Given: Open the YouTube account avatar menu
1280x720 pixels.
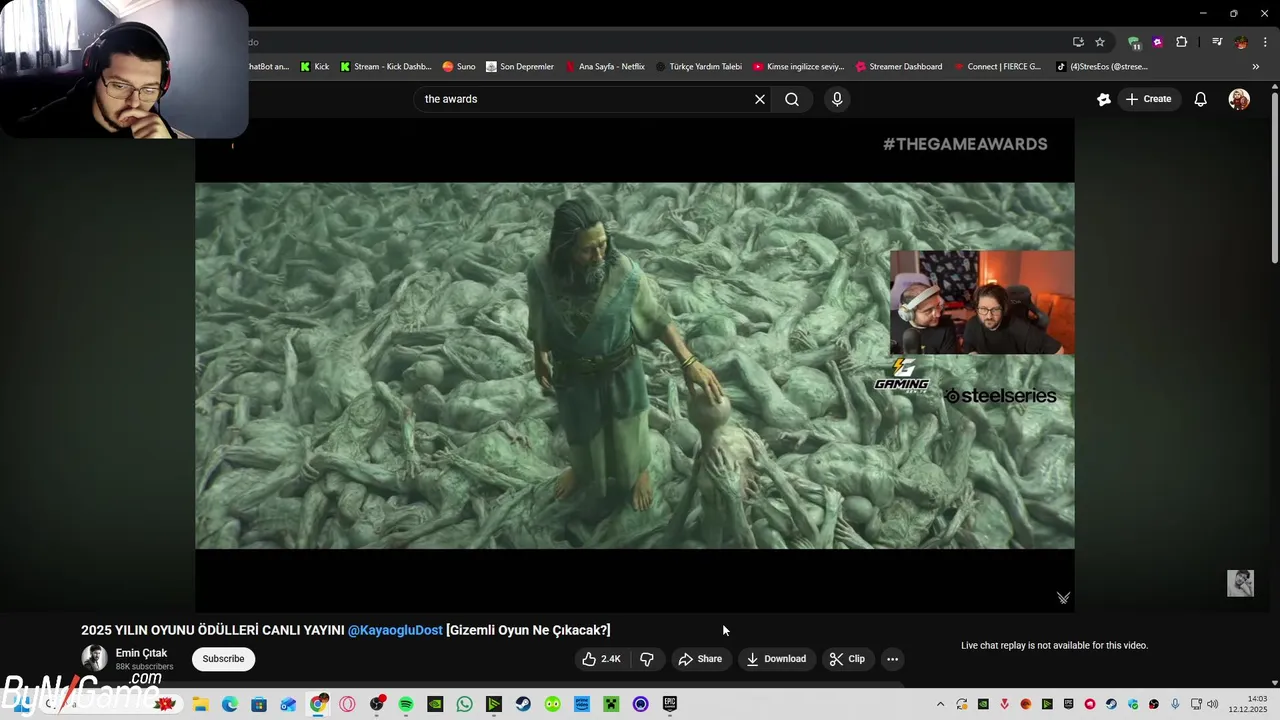Looking at the screenshot, I should 1239,99.
